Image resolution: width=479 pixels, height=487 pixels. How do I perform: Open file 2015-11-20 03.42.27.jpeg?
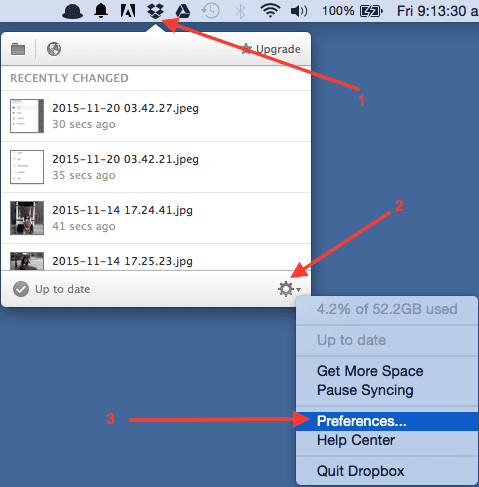click(156, 116)
